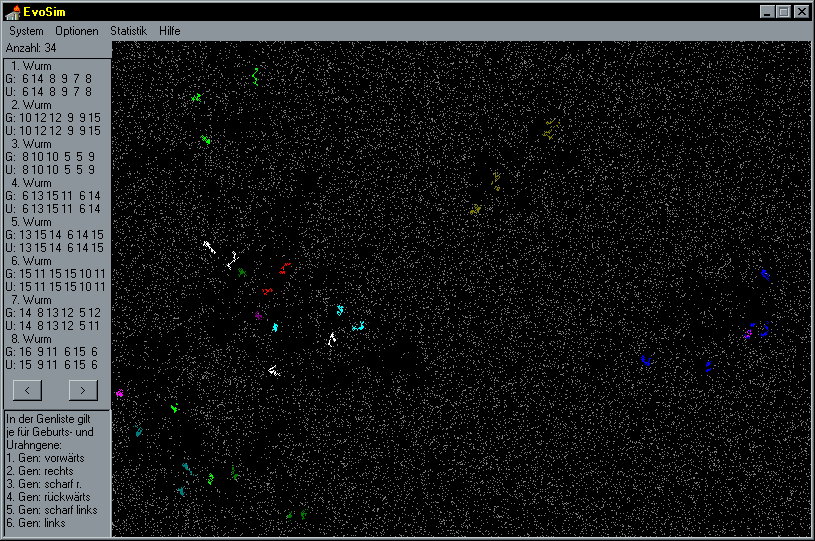Click the 'Anzahl: 34' counter label
The height and width of the screenshot is (541, 815).
tap(31, 48)
